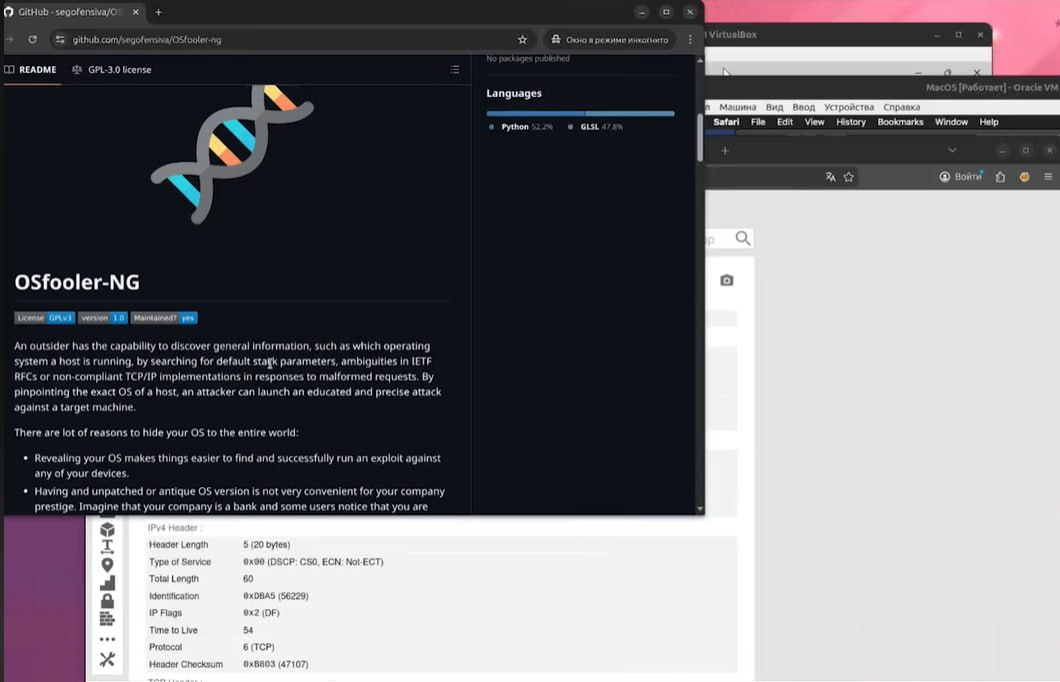
Task: Click the bookmark star in Chrome address bar
Action: coord(522,40)
